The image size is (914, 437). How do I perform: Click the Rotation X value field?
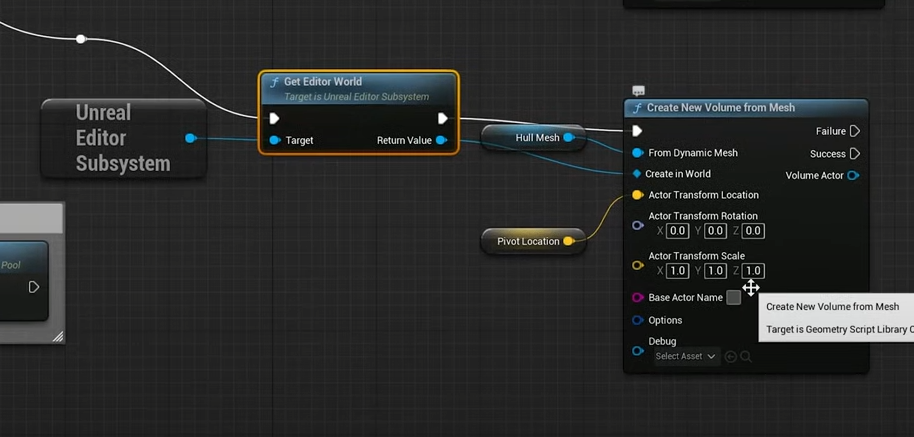click(677, 231)
